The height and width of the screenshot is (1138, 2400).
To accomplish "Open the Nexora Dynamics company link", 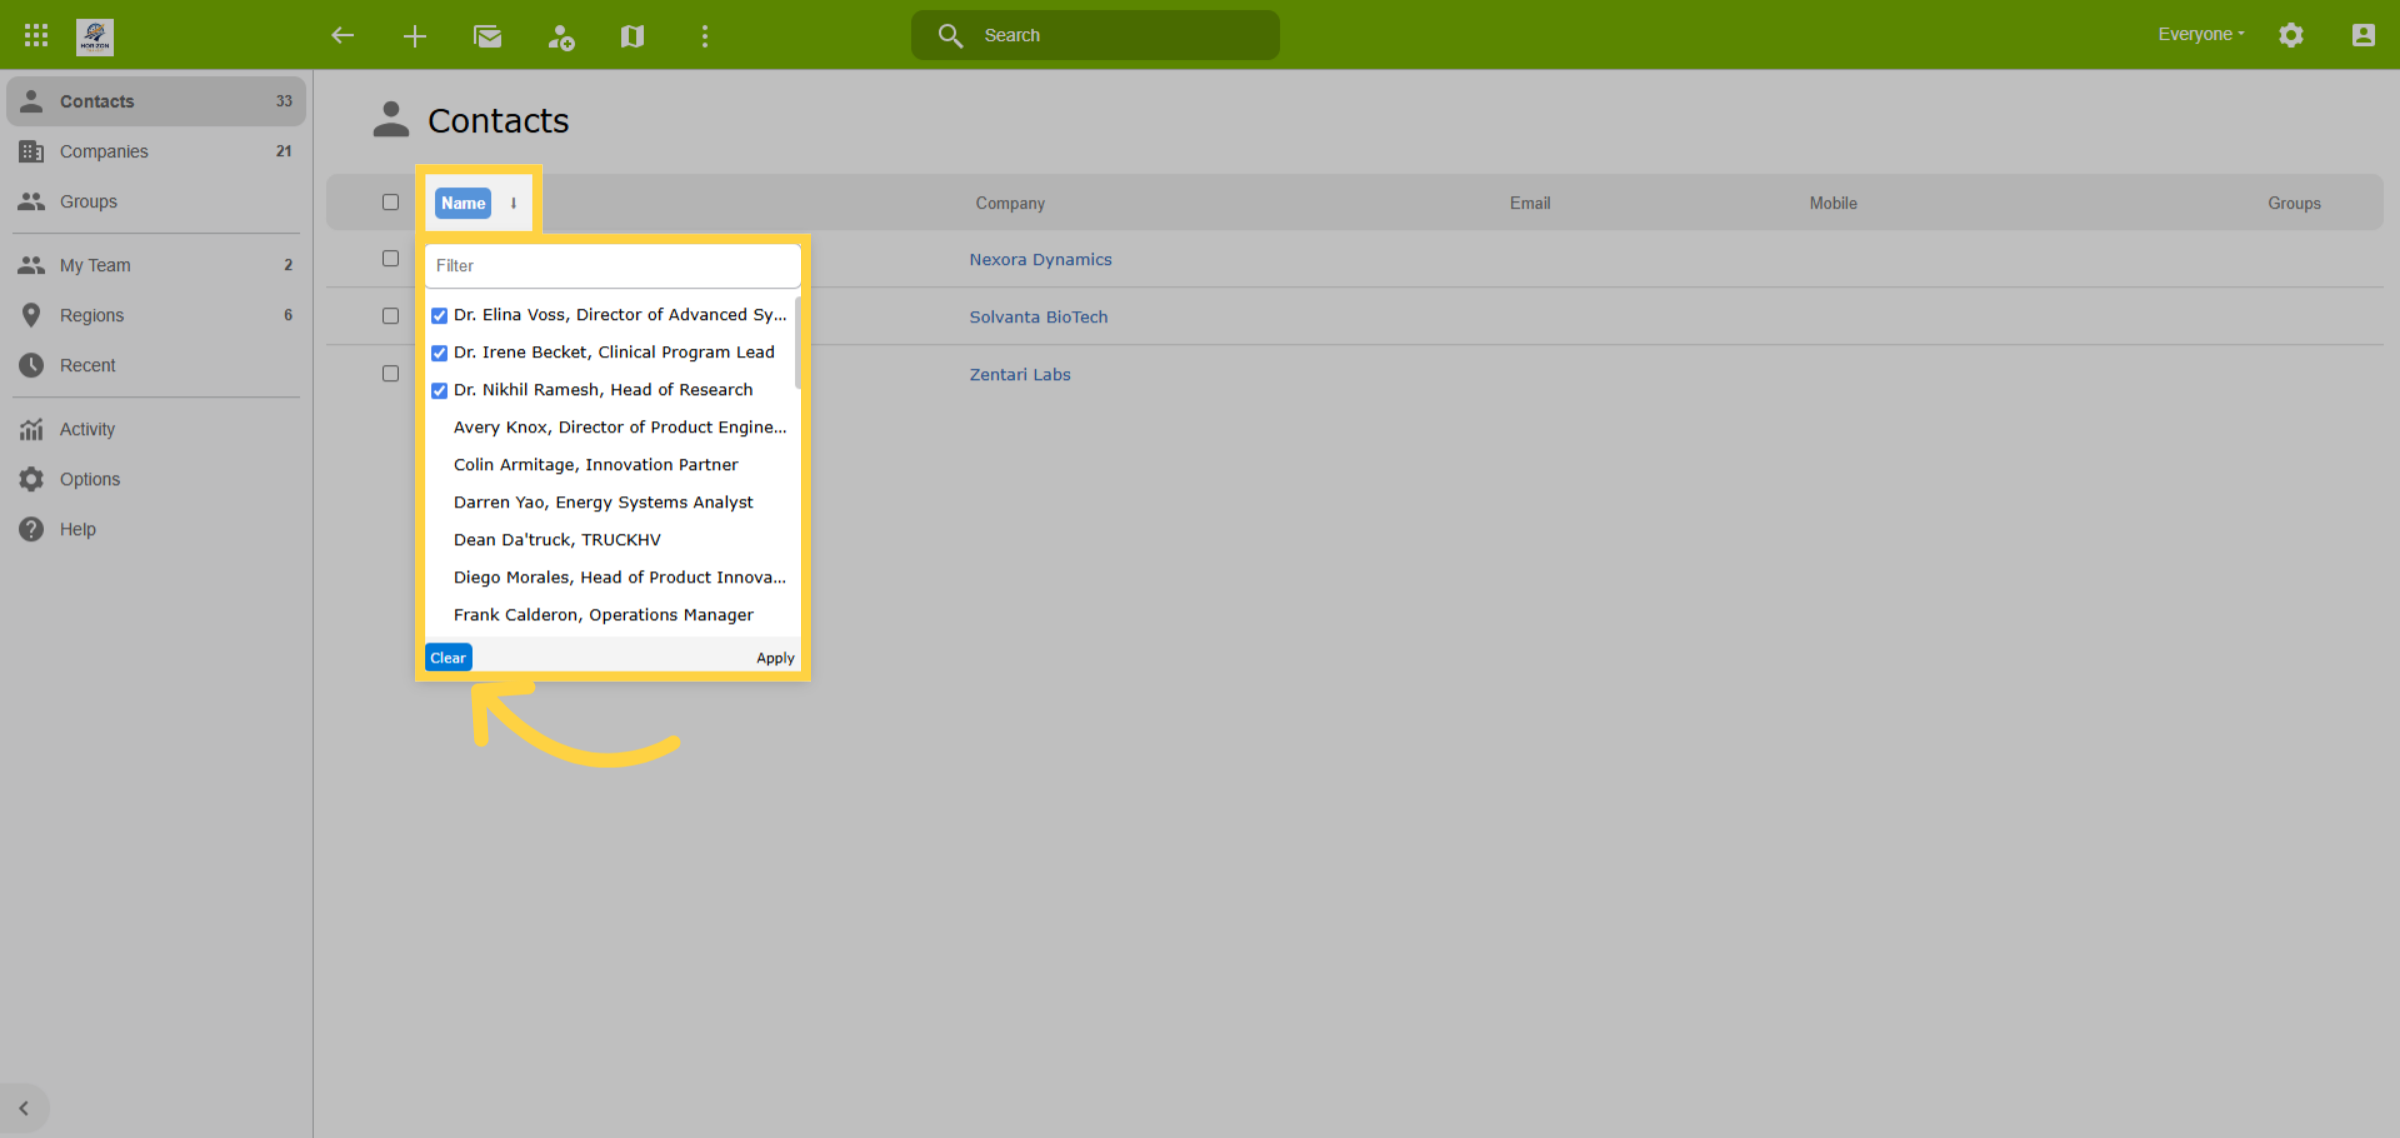I will click(1040, 260).
